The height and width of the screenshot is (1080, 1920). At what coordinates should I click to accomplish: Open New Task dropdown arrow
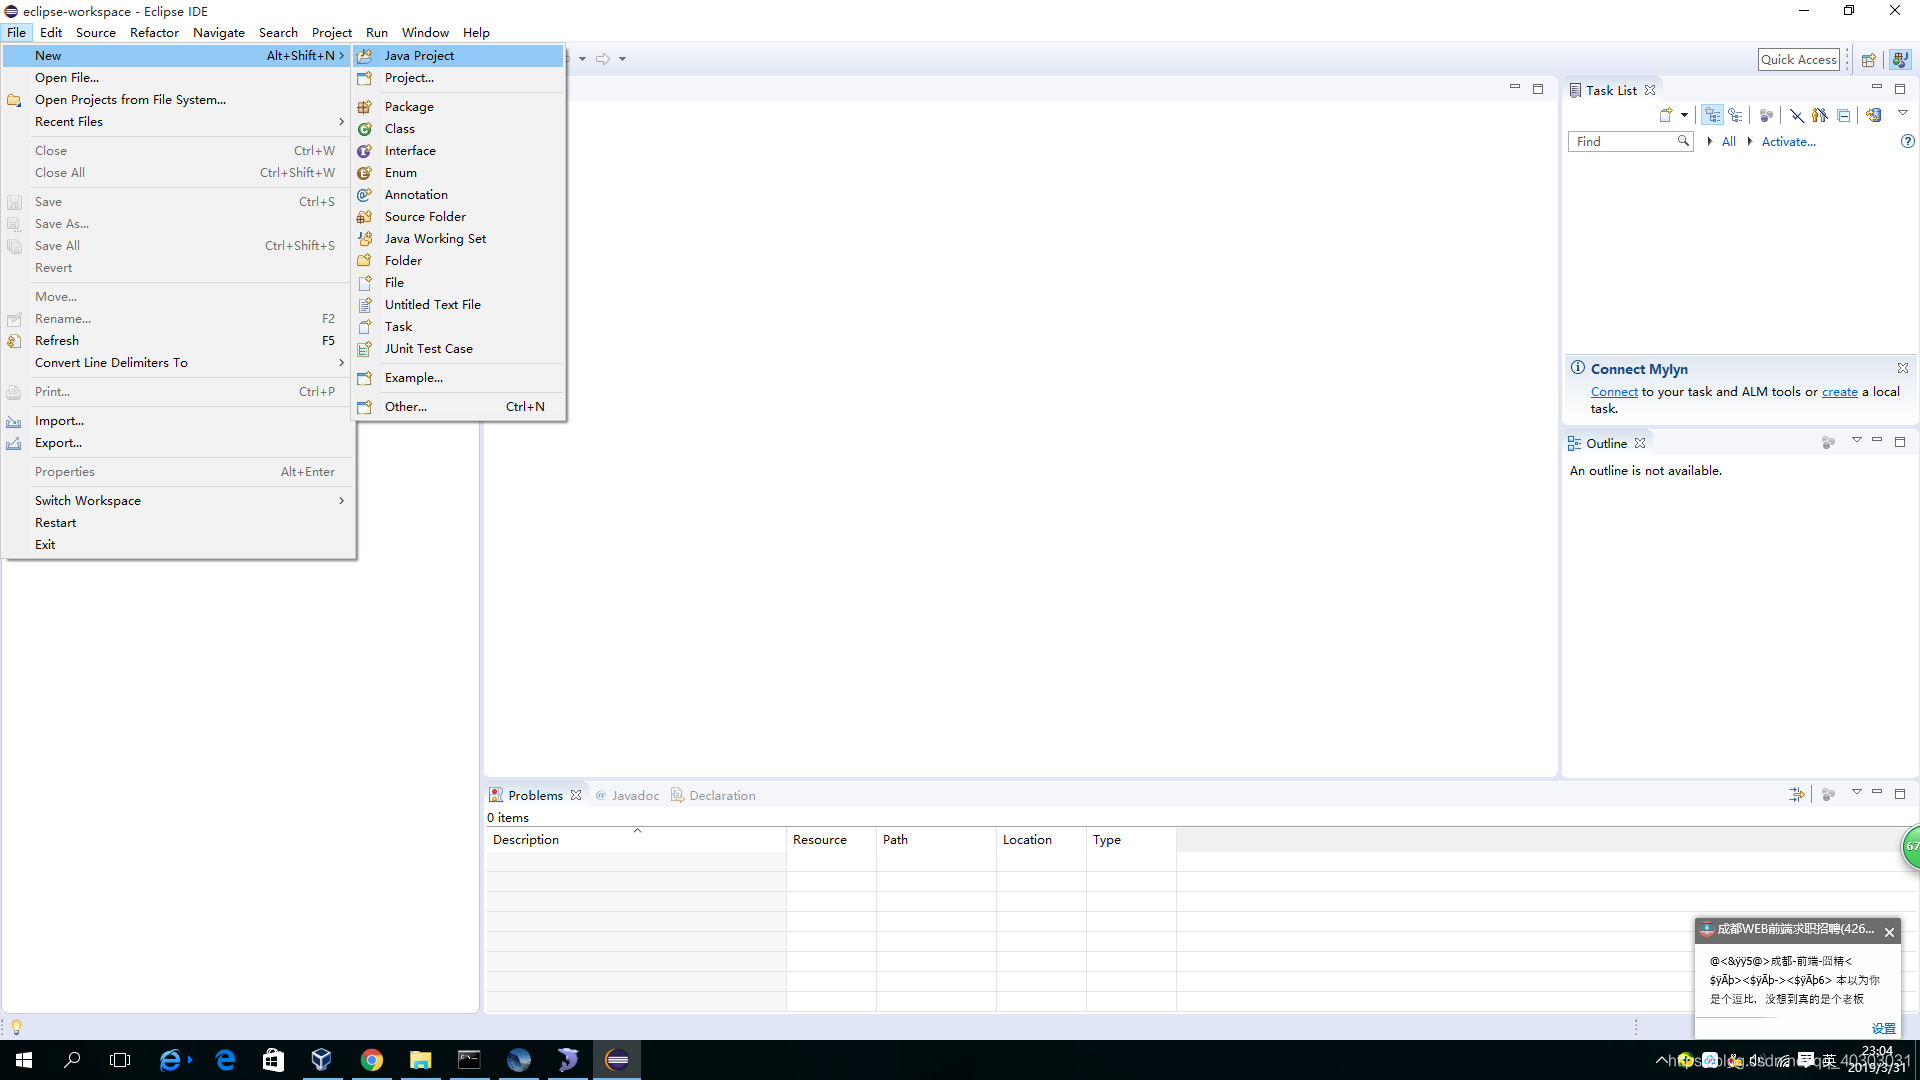click(x=1684, y=115)
